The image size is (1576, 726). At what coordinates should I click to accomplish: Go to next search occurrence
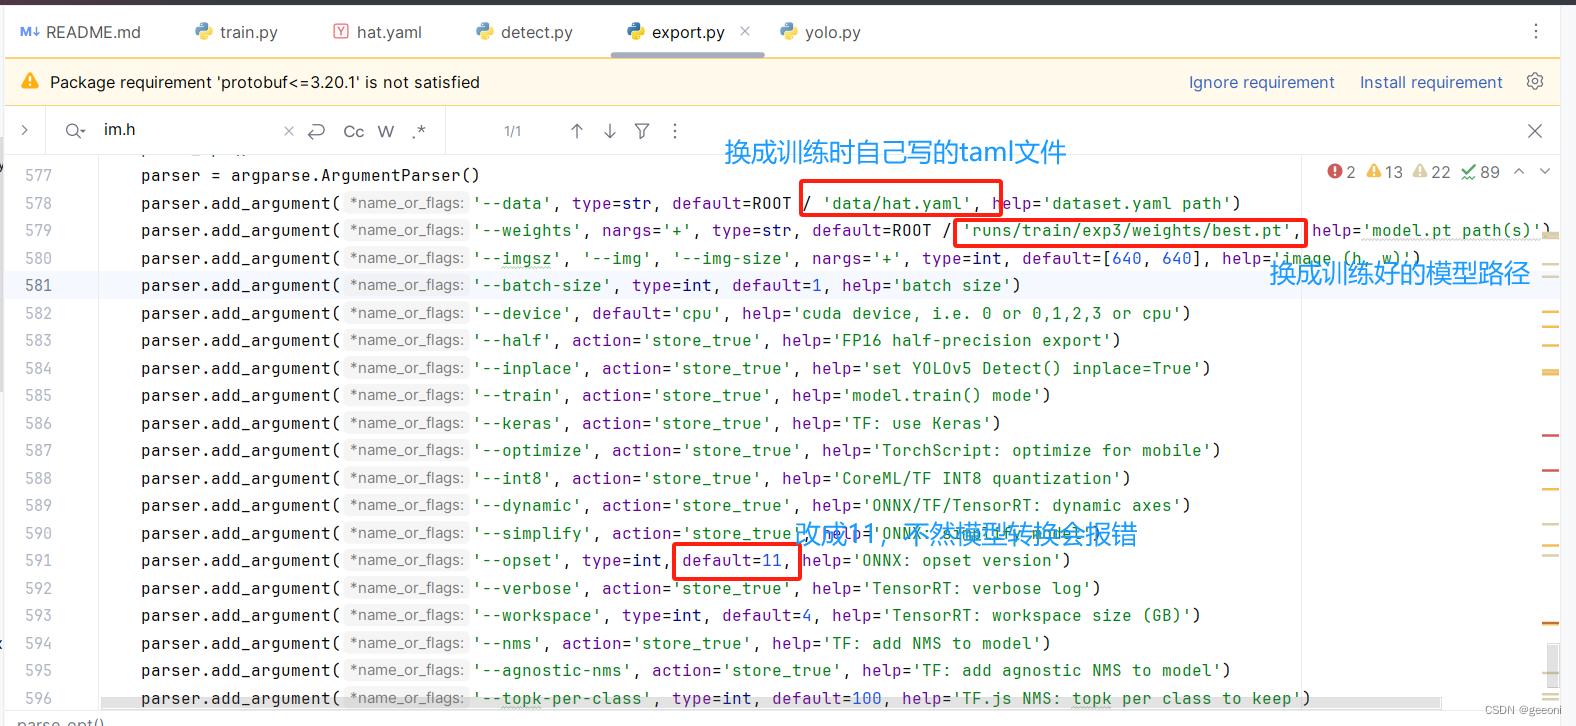point(610,131)
